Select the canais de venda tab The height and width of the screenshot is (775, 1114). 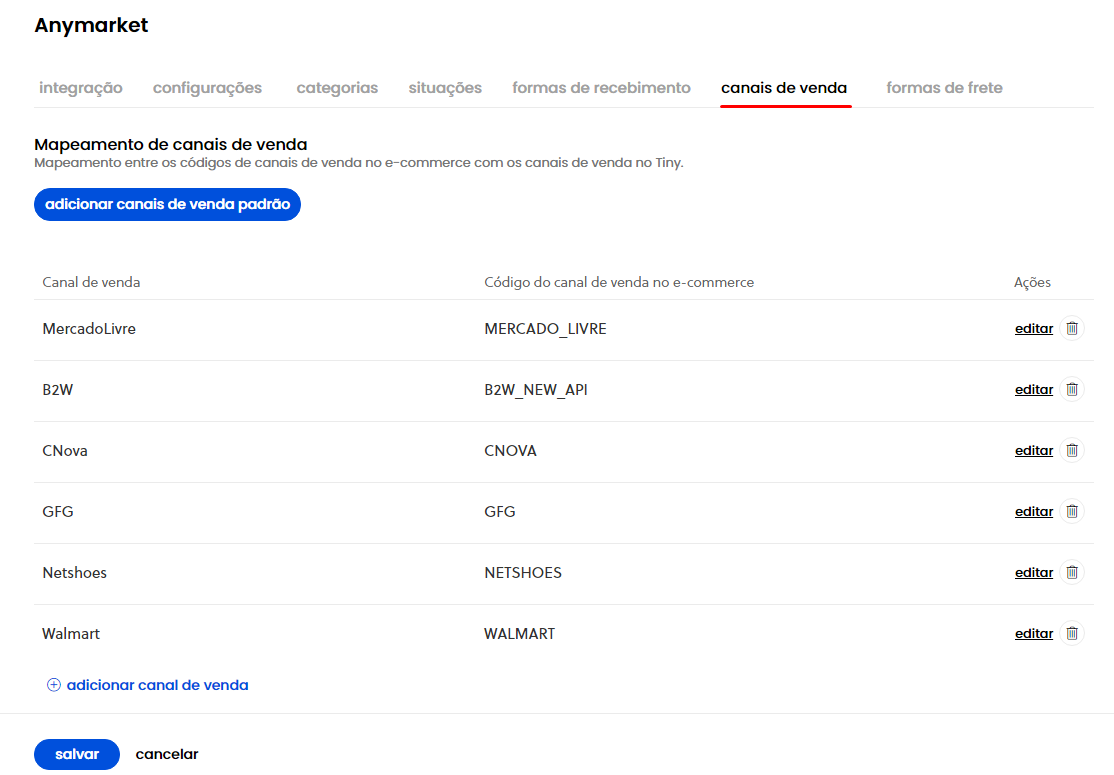point(784,88)
